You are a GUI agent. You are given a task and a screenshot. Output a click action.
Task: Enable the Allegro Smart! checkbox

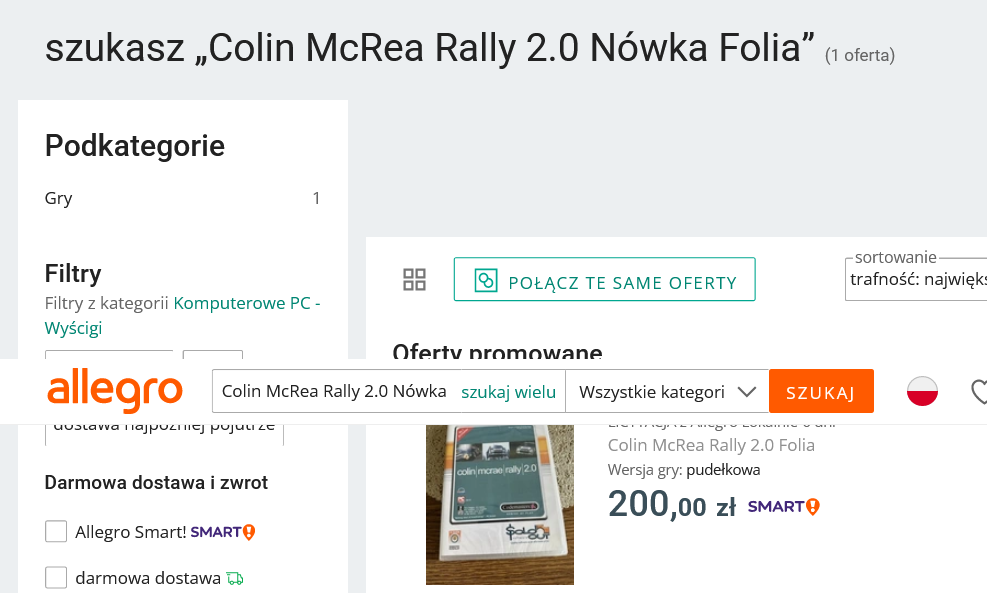pos(56,532)
